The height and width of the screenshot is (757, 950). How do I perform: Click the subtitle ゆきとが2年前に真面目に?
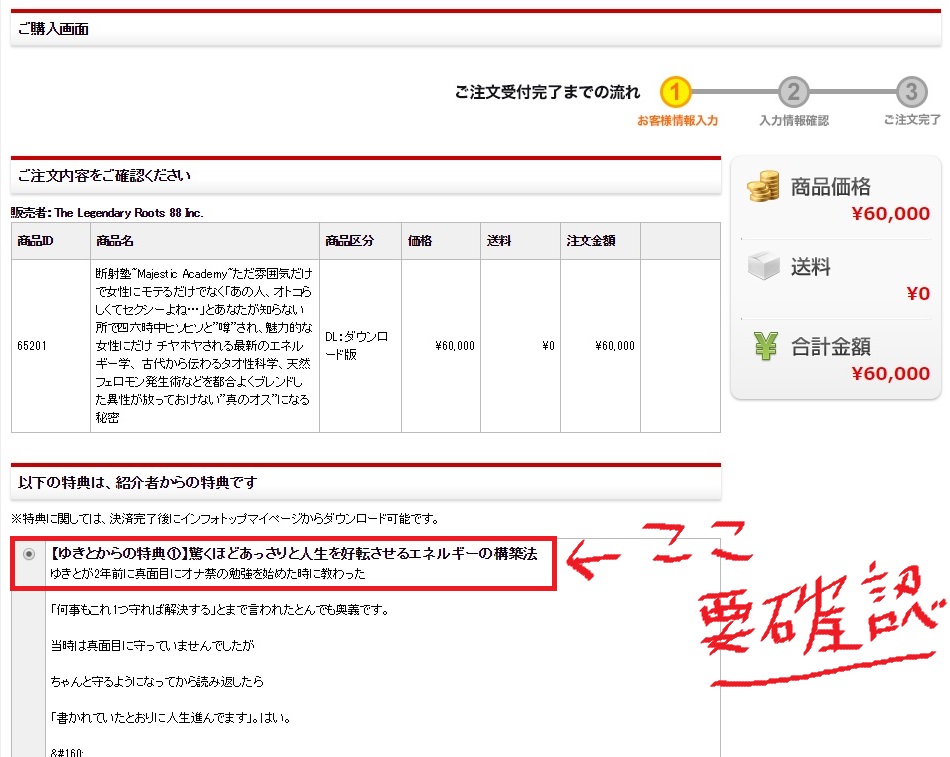208,573
